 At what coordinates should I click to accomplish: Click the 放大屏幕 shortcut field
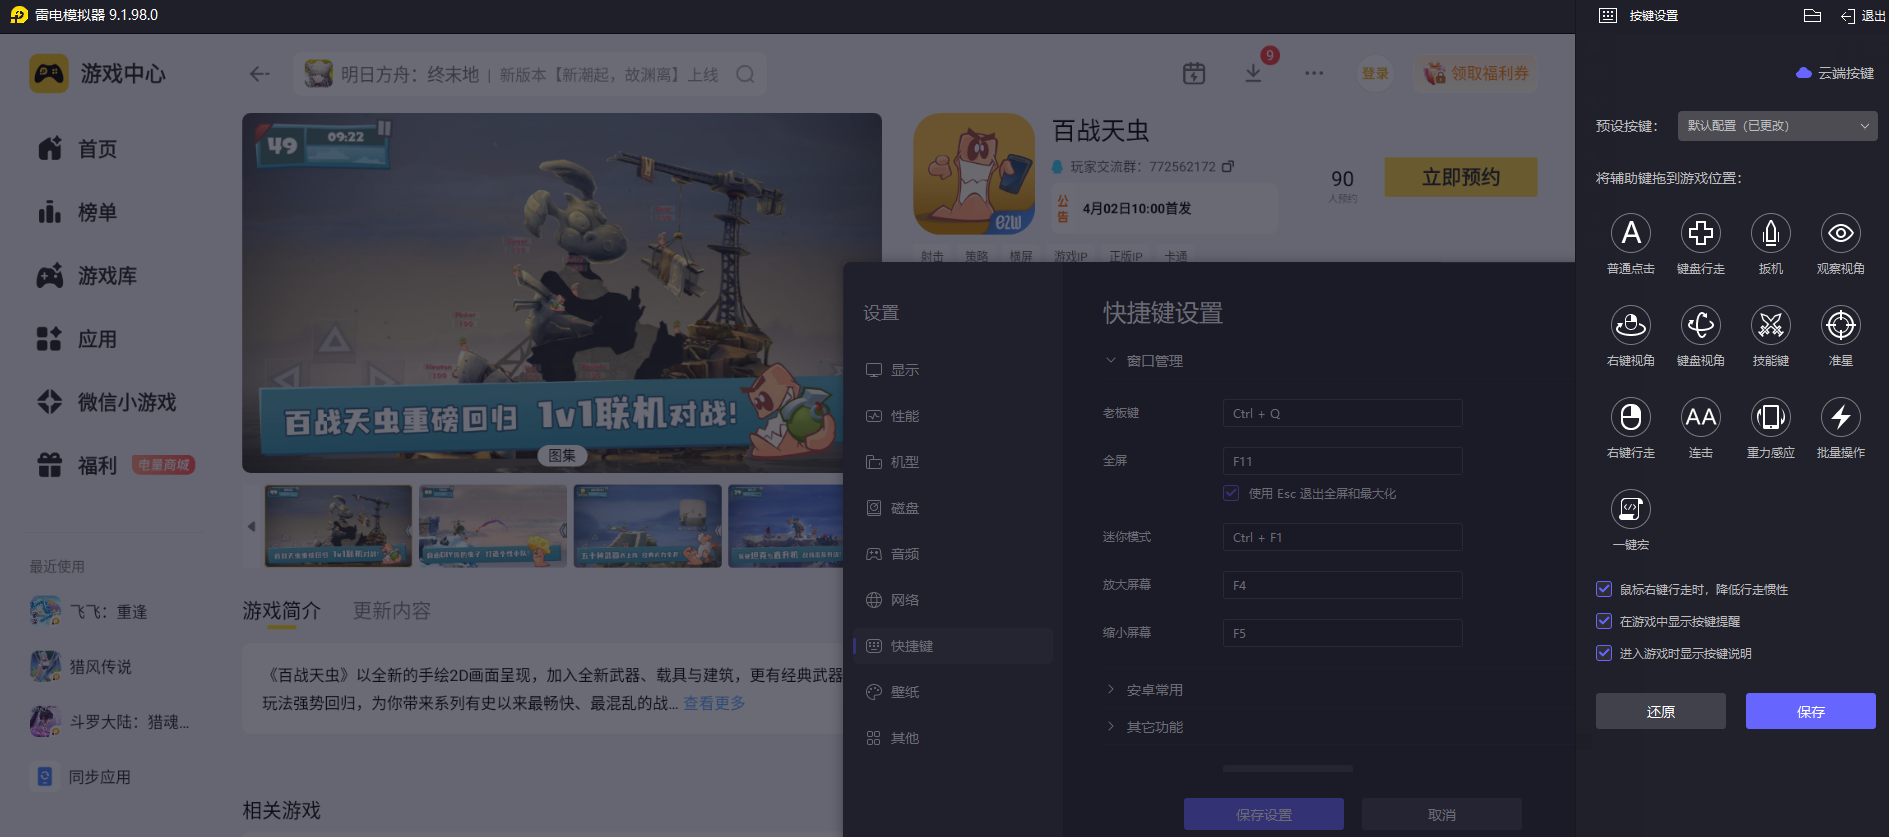point(1343,585)
